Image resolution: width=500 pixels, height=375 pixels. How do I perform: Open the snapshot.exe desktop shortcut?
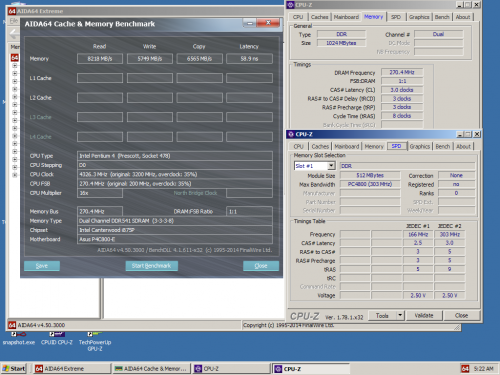19,339
